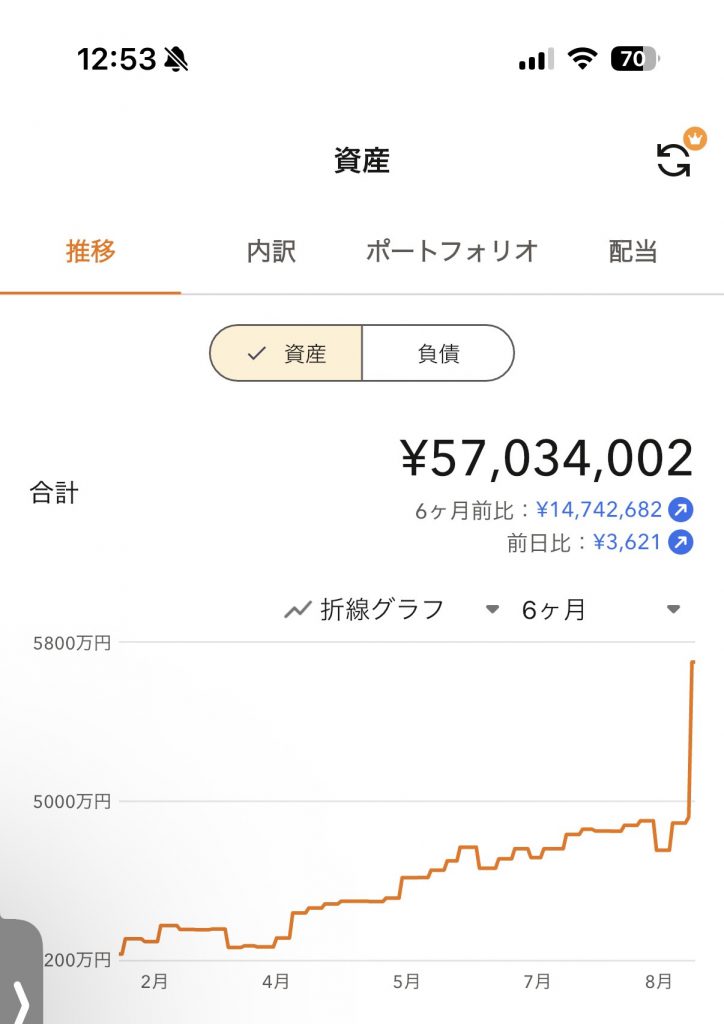724x1024 pixels.
Task: Open the ポートフォリオ tab
Action: pyautogui.click(x=452, y=251)
